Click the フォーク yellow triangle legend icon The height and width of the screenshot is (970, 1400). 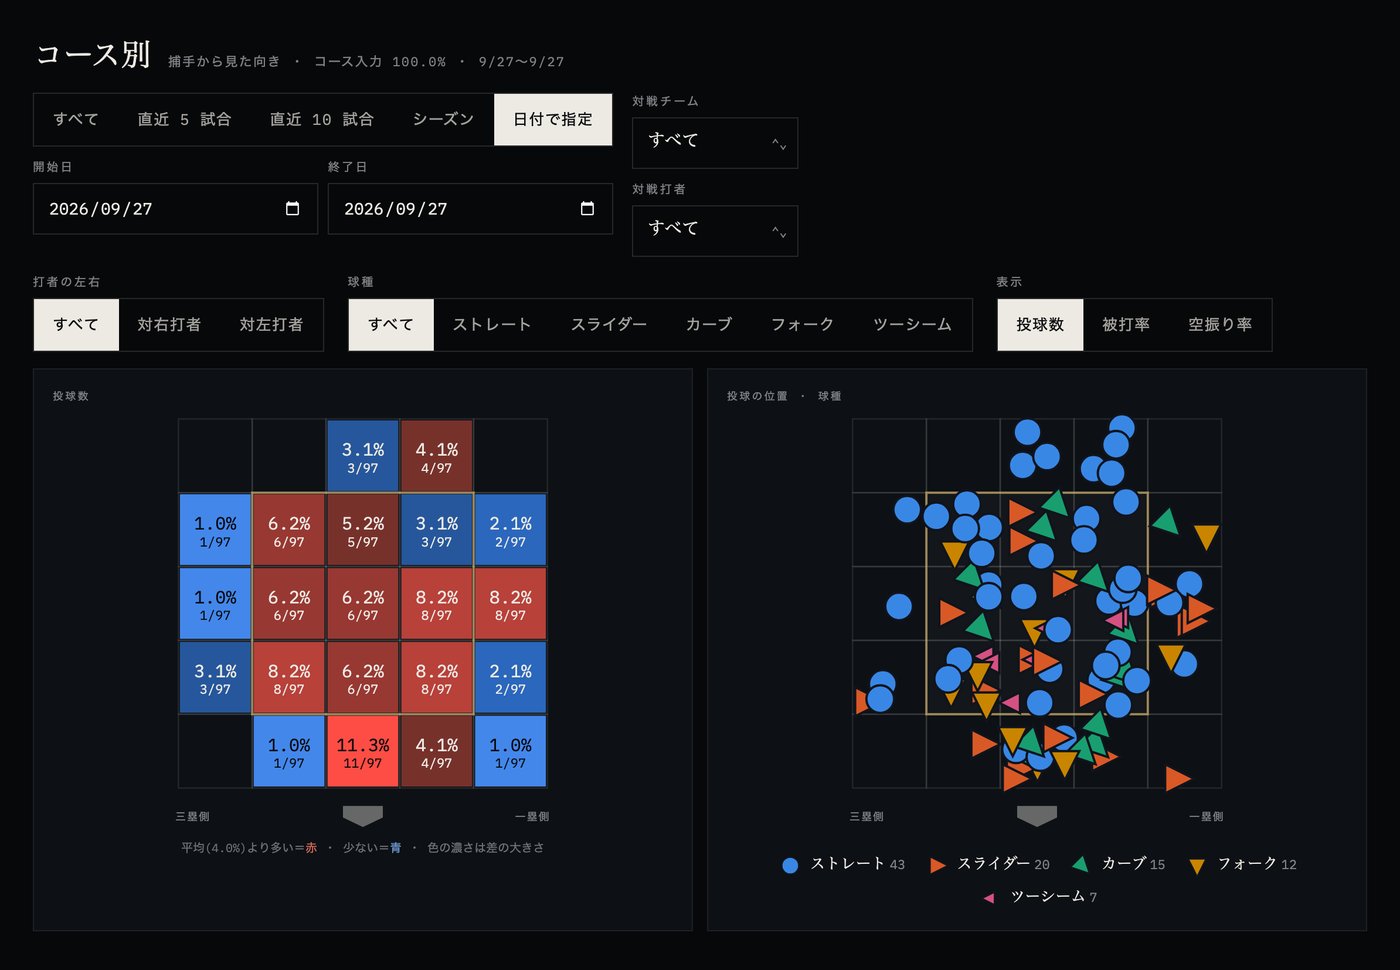click(1197, 866)
